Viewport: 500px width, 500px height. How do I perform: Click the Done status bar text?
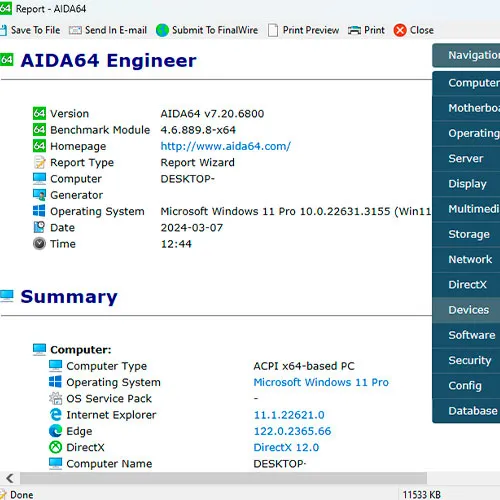point(22,495)
